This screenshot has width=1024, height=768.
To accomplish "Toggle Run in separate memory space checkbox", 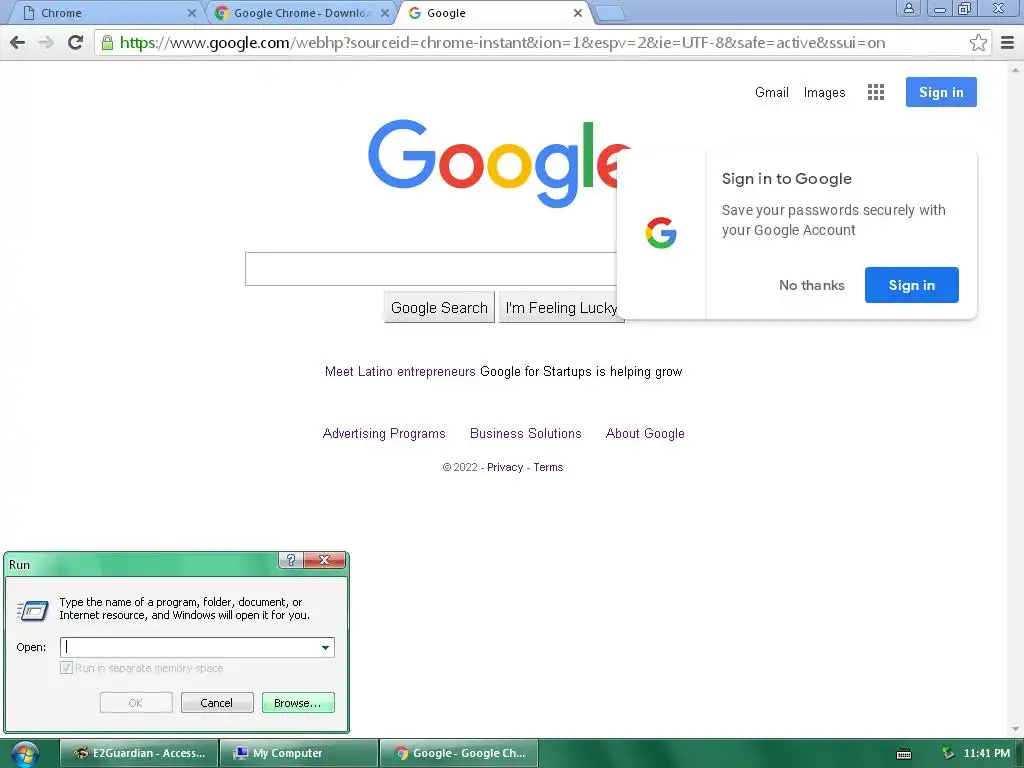I will click(x=66, y=668).
